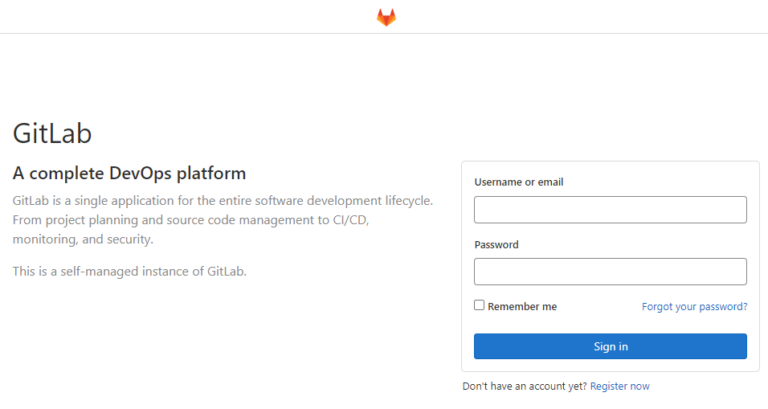
Task: Open the Forgot your password? link
Action: click(x=695, y=307)
